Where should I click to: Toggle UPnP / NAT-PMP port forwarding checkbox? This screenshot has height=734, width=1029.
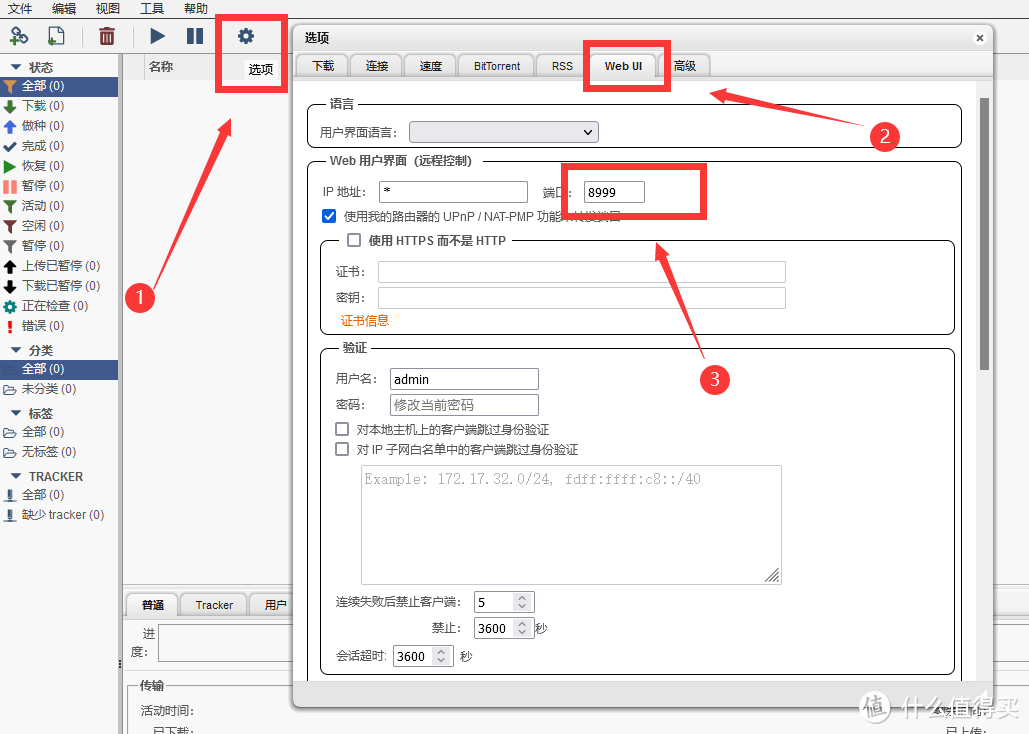pos(329,216)
